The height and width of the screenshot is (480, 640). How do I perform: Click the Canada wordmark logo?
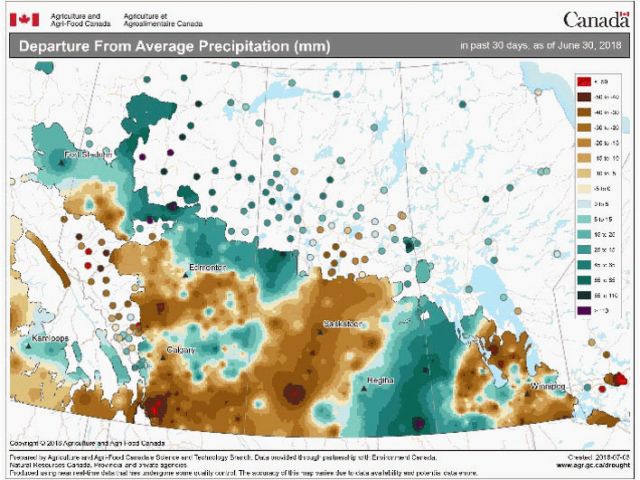point(596,20)
